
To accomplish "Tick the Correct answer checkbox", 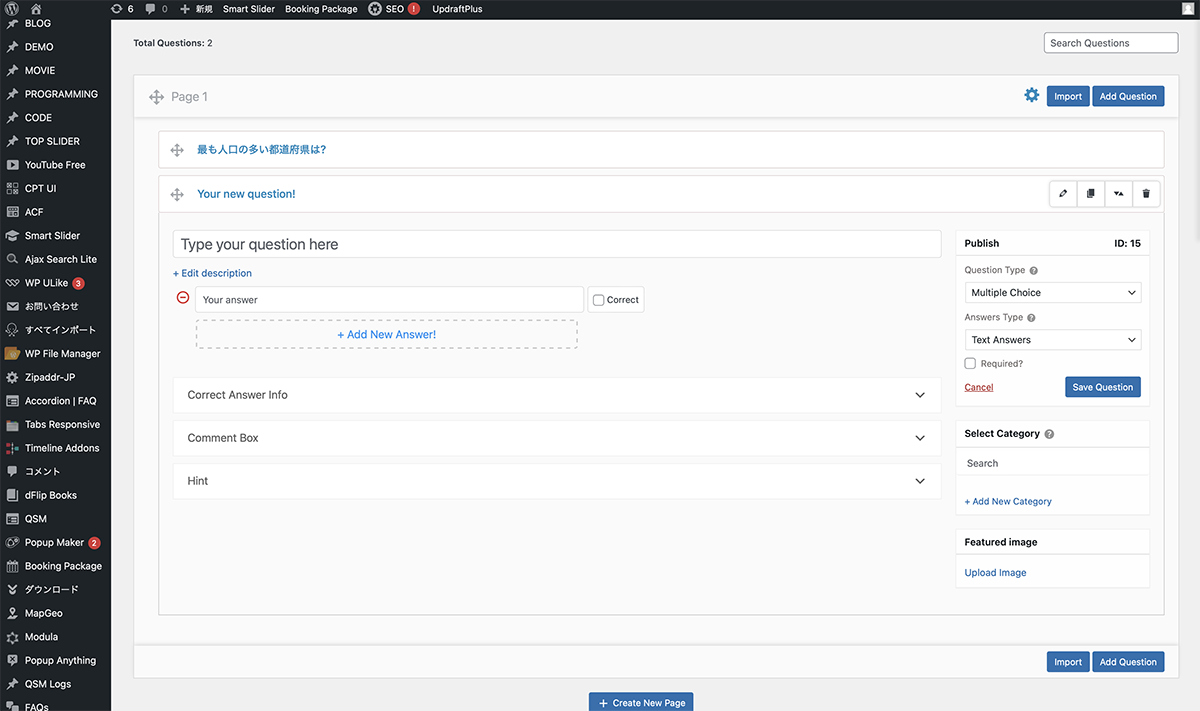I will point(599,300).
